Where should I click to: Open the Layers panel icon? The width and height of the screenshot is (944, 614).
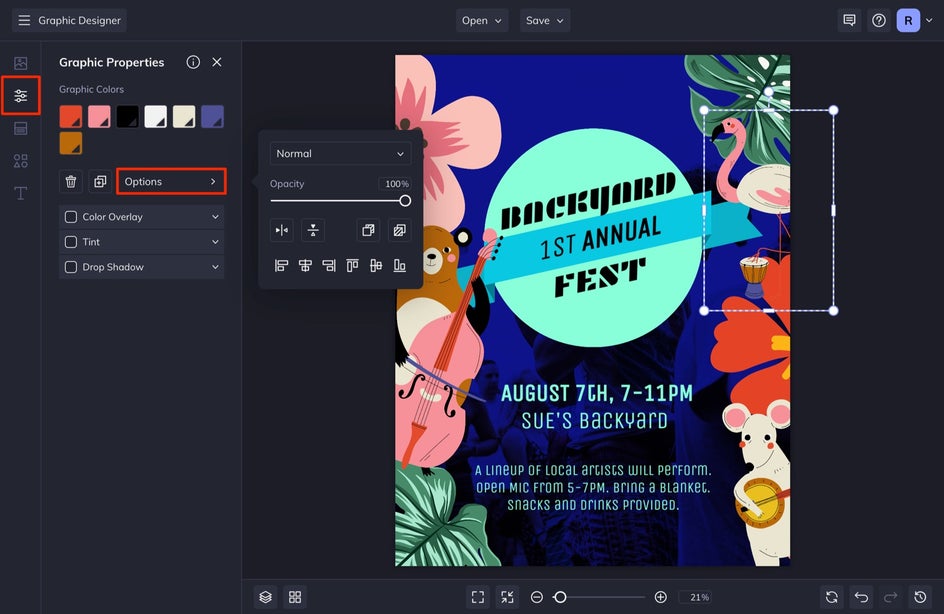[x=265, y=597]
